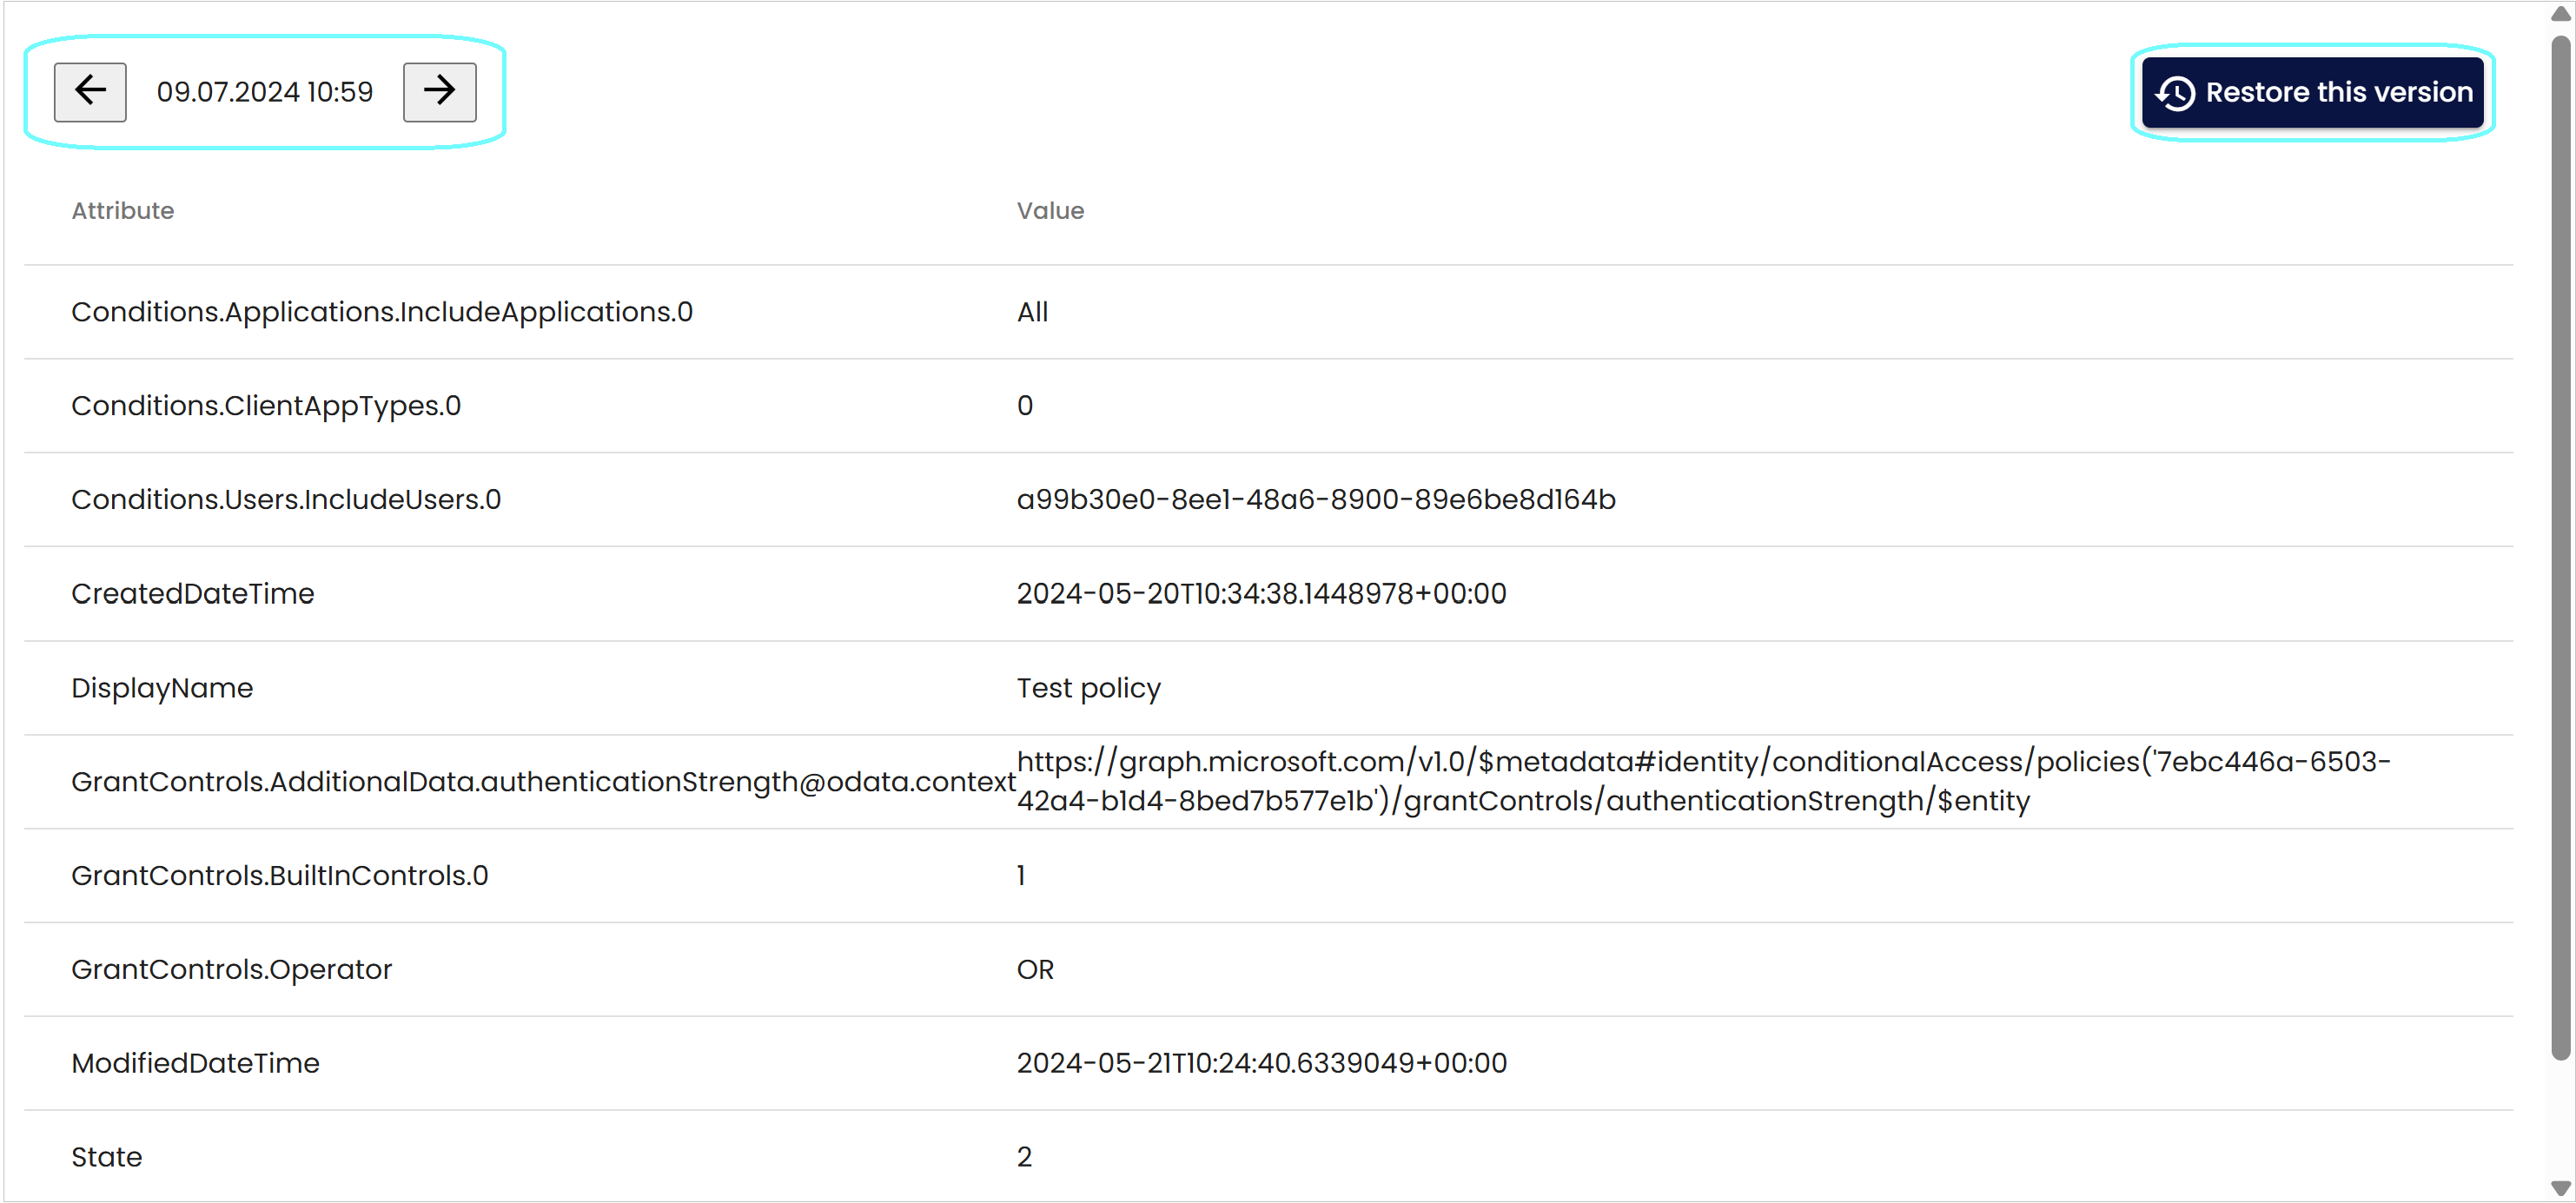The height and width of the screenshot is (1203, 2576).
Task: Go to previous version with left arrow
Action: click(90, 92)
